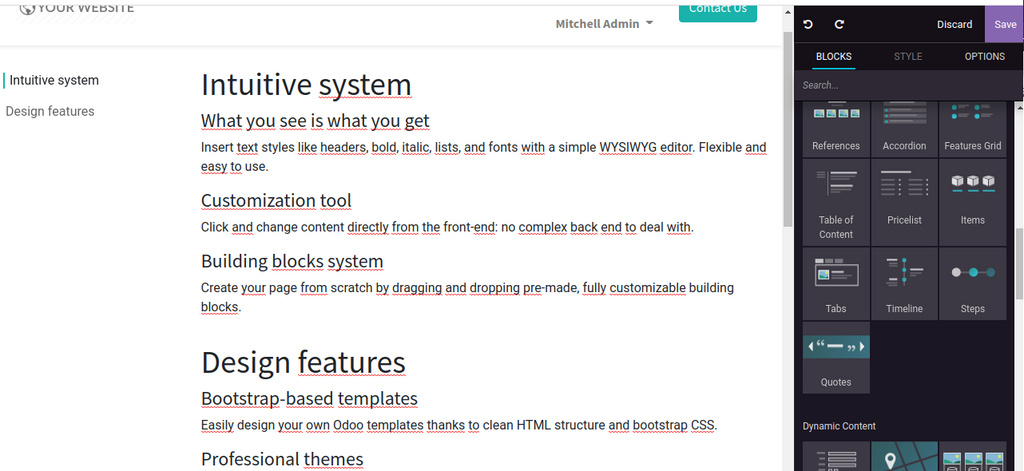
Task: Click Discard to cancel changes
Action: pyautogui.click(x=954, y=24)
